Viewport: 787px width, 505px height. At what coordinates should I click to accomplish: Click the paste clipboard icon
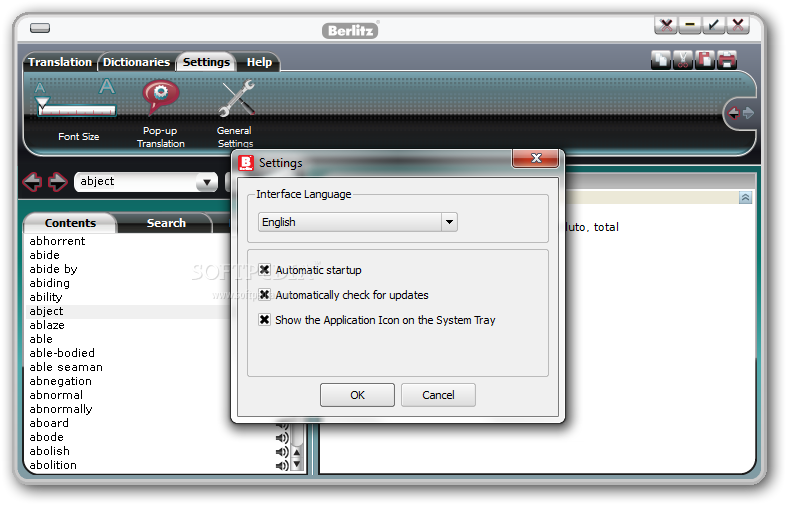pyautogui.click(x=705, y=60)
